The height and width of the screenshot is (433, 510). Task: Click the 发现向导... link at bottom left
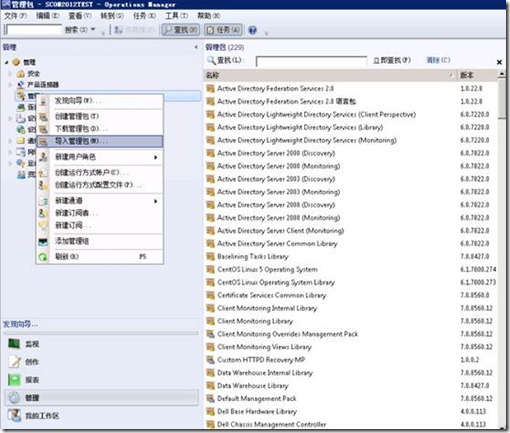pos(20,324)
